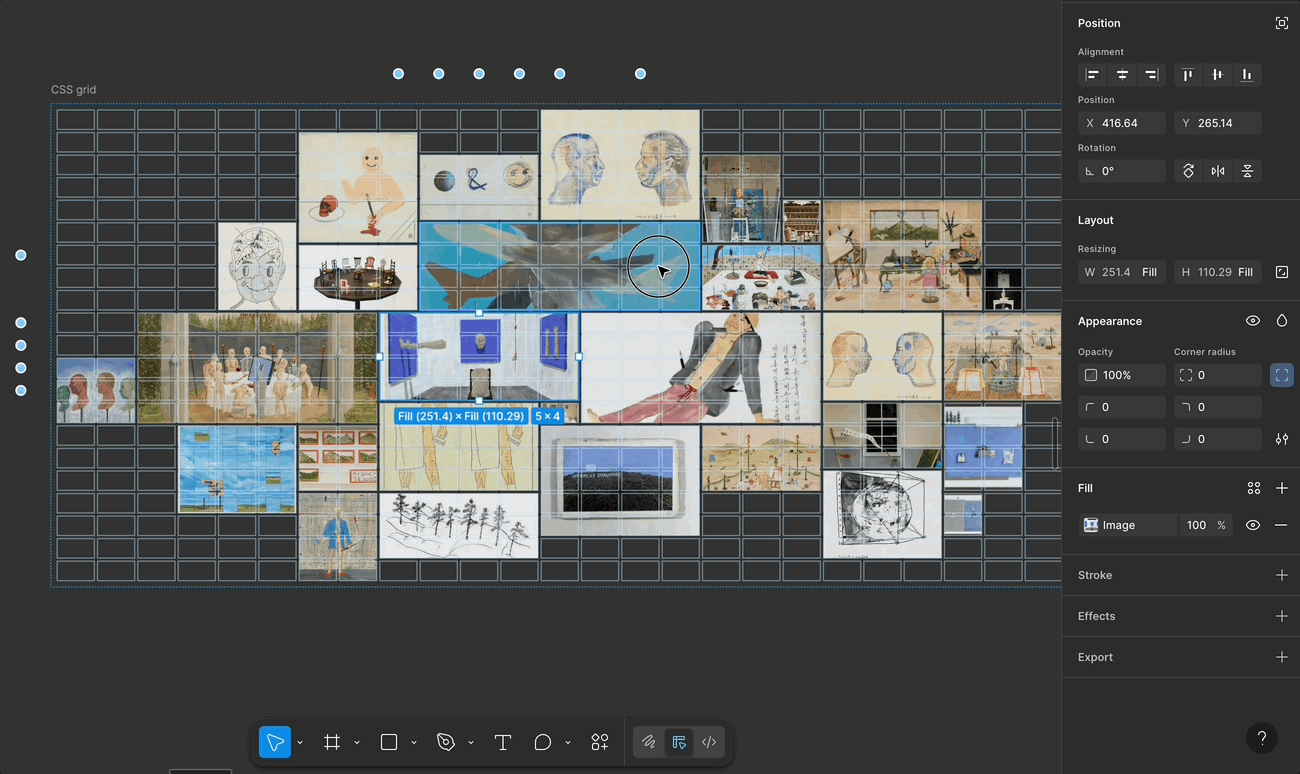1300x774 pixels.
Task: Click the bottom-left corner radius field
Action: click(x=1122, y=439)
